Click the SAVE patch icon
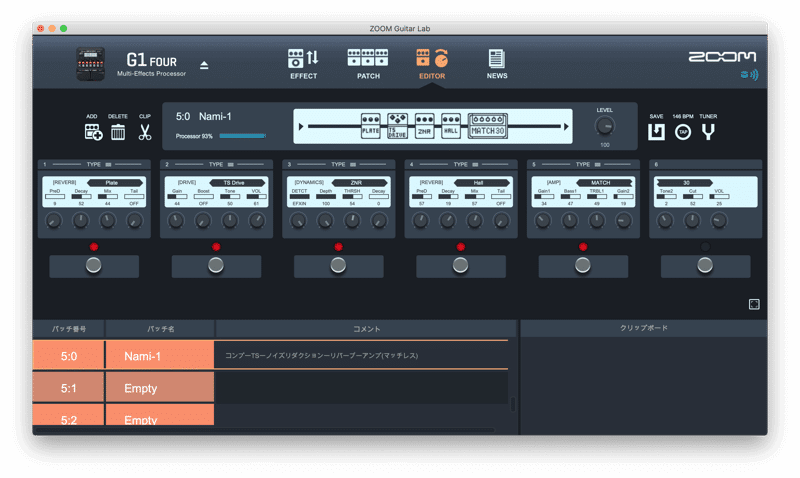 (x=656, y=132)
